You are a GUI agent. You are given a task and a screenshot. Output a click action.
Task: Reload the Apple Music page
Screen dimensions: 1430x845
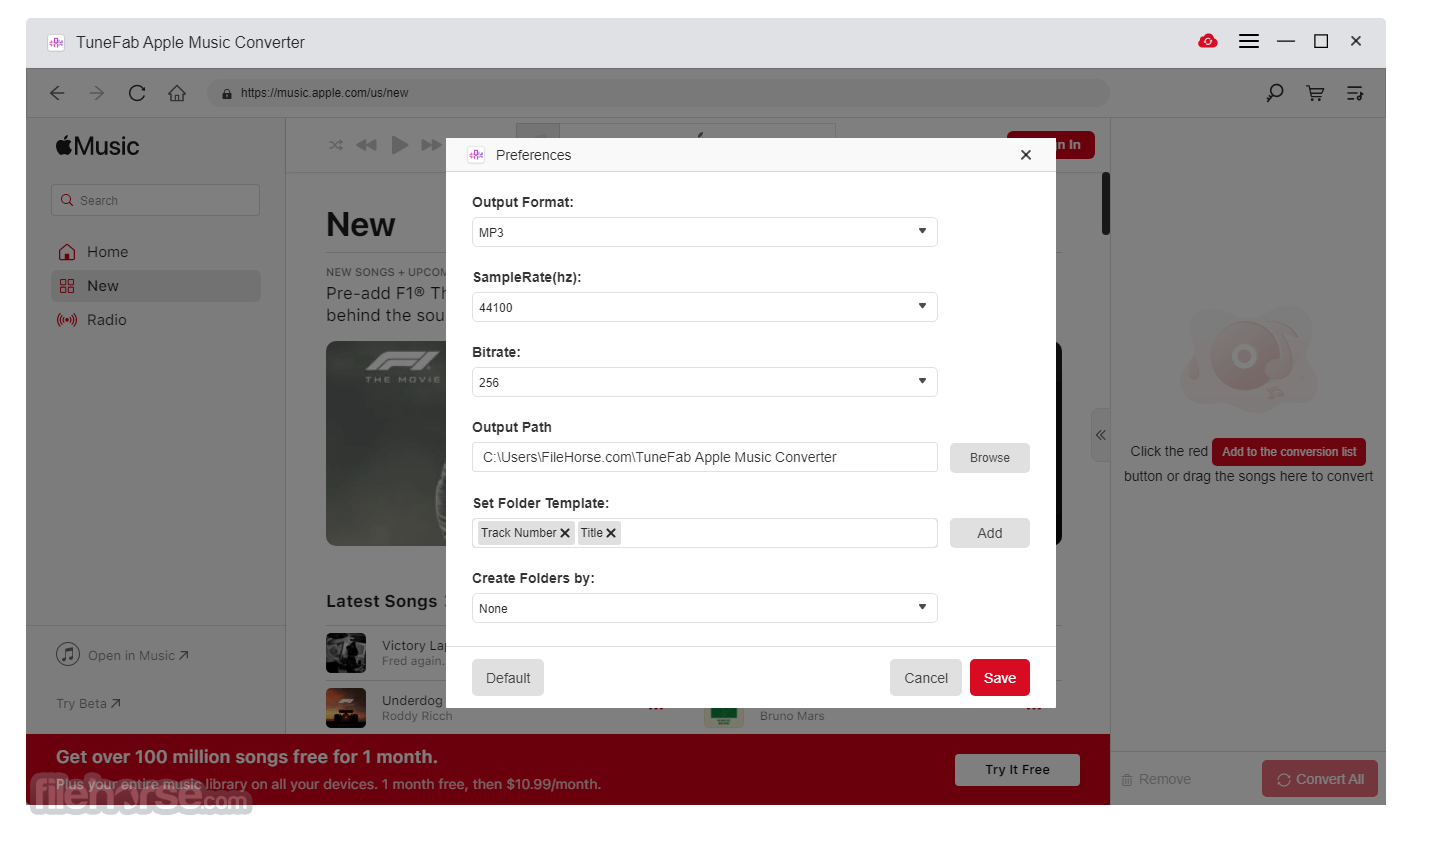pos(137,93)
